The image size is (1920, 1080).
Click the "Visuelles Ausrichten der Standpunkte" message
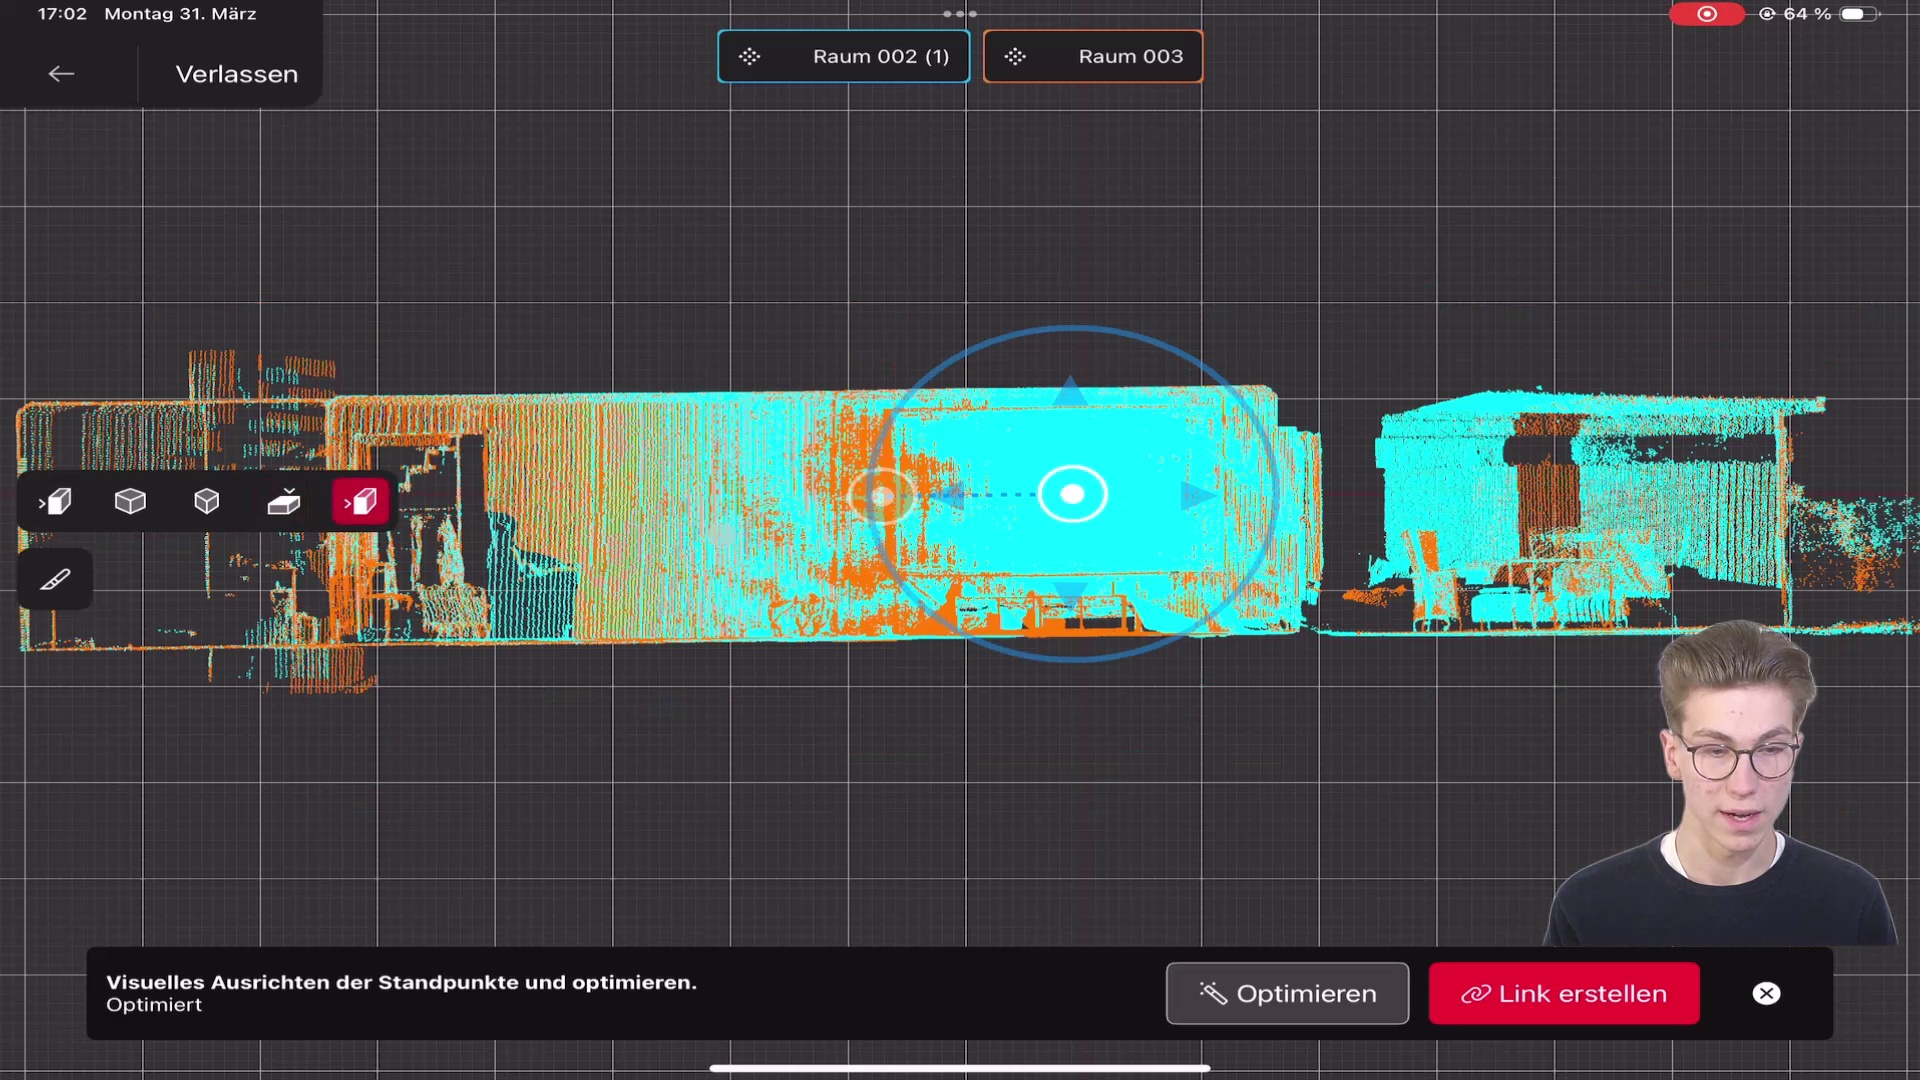[x=402, y=982]
